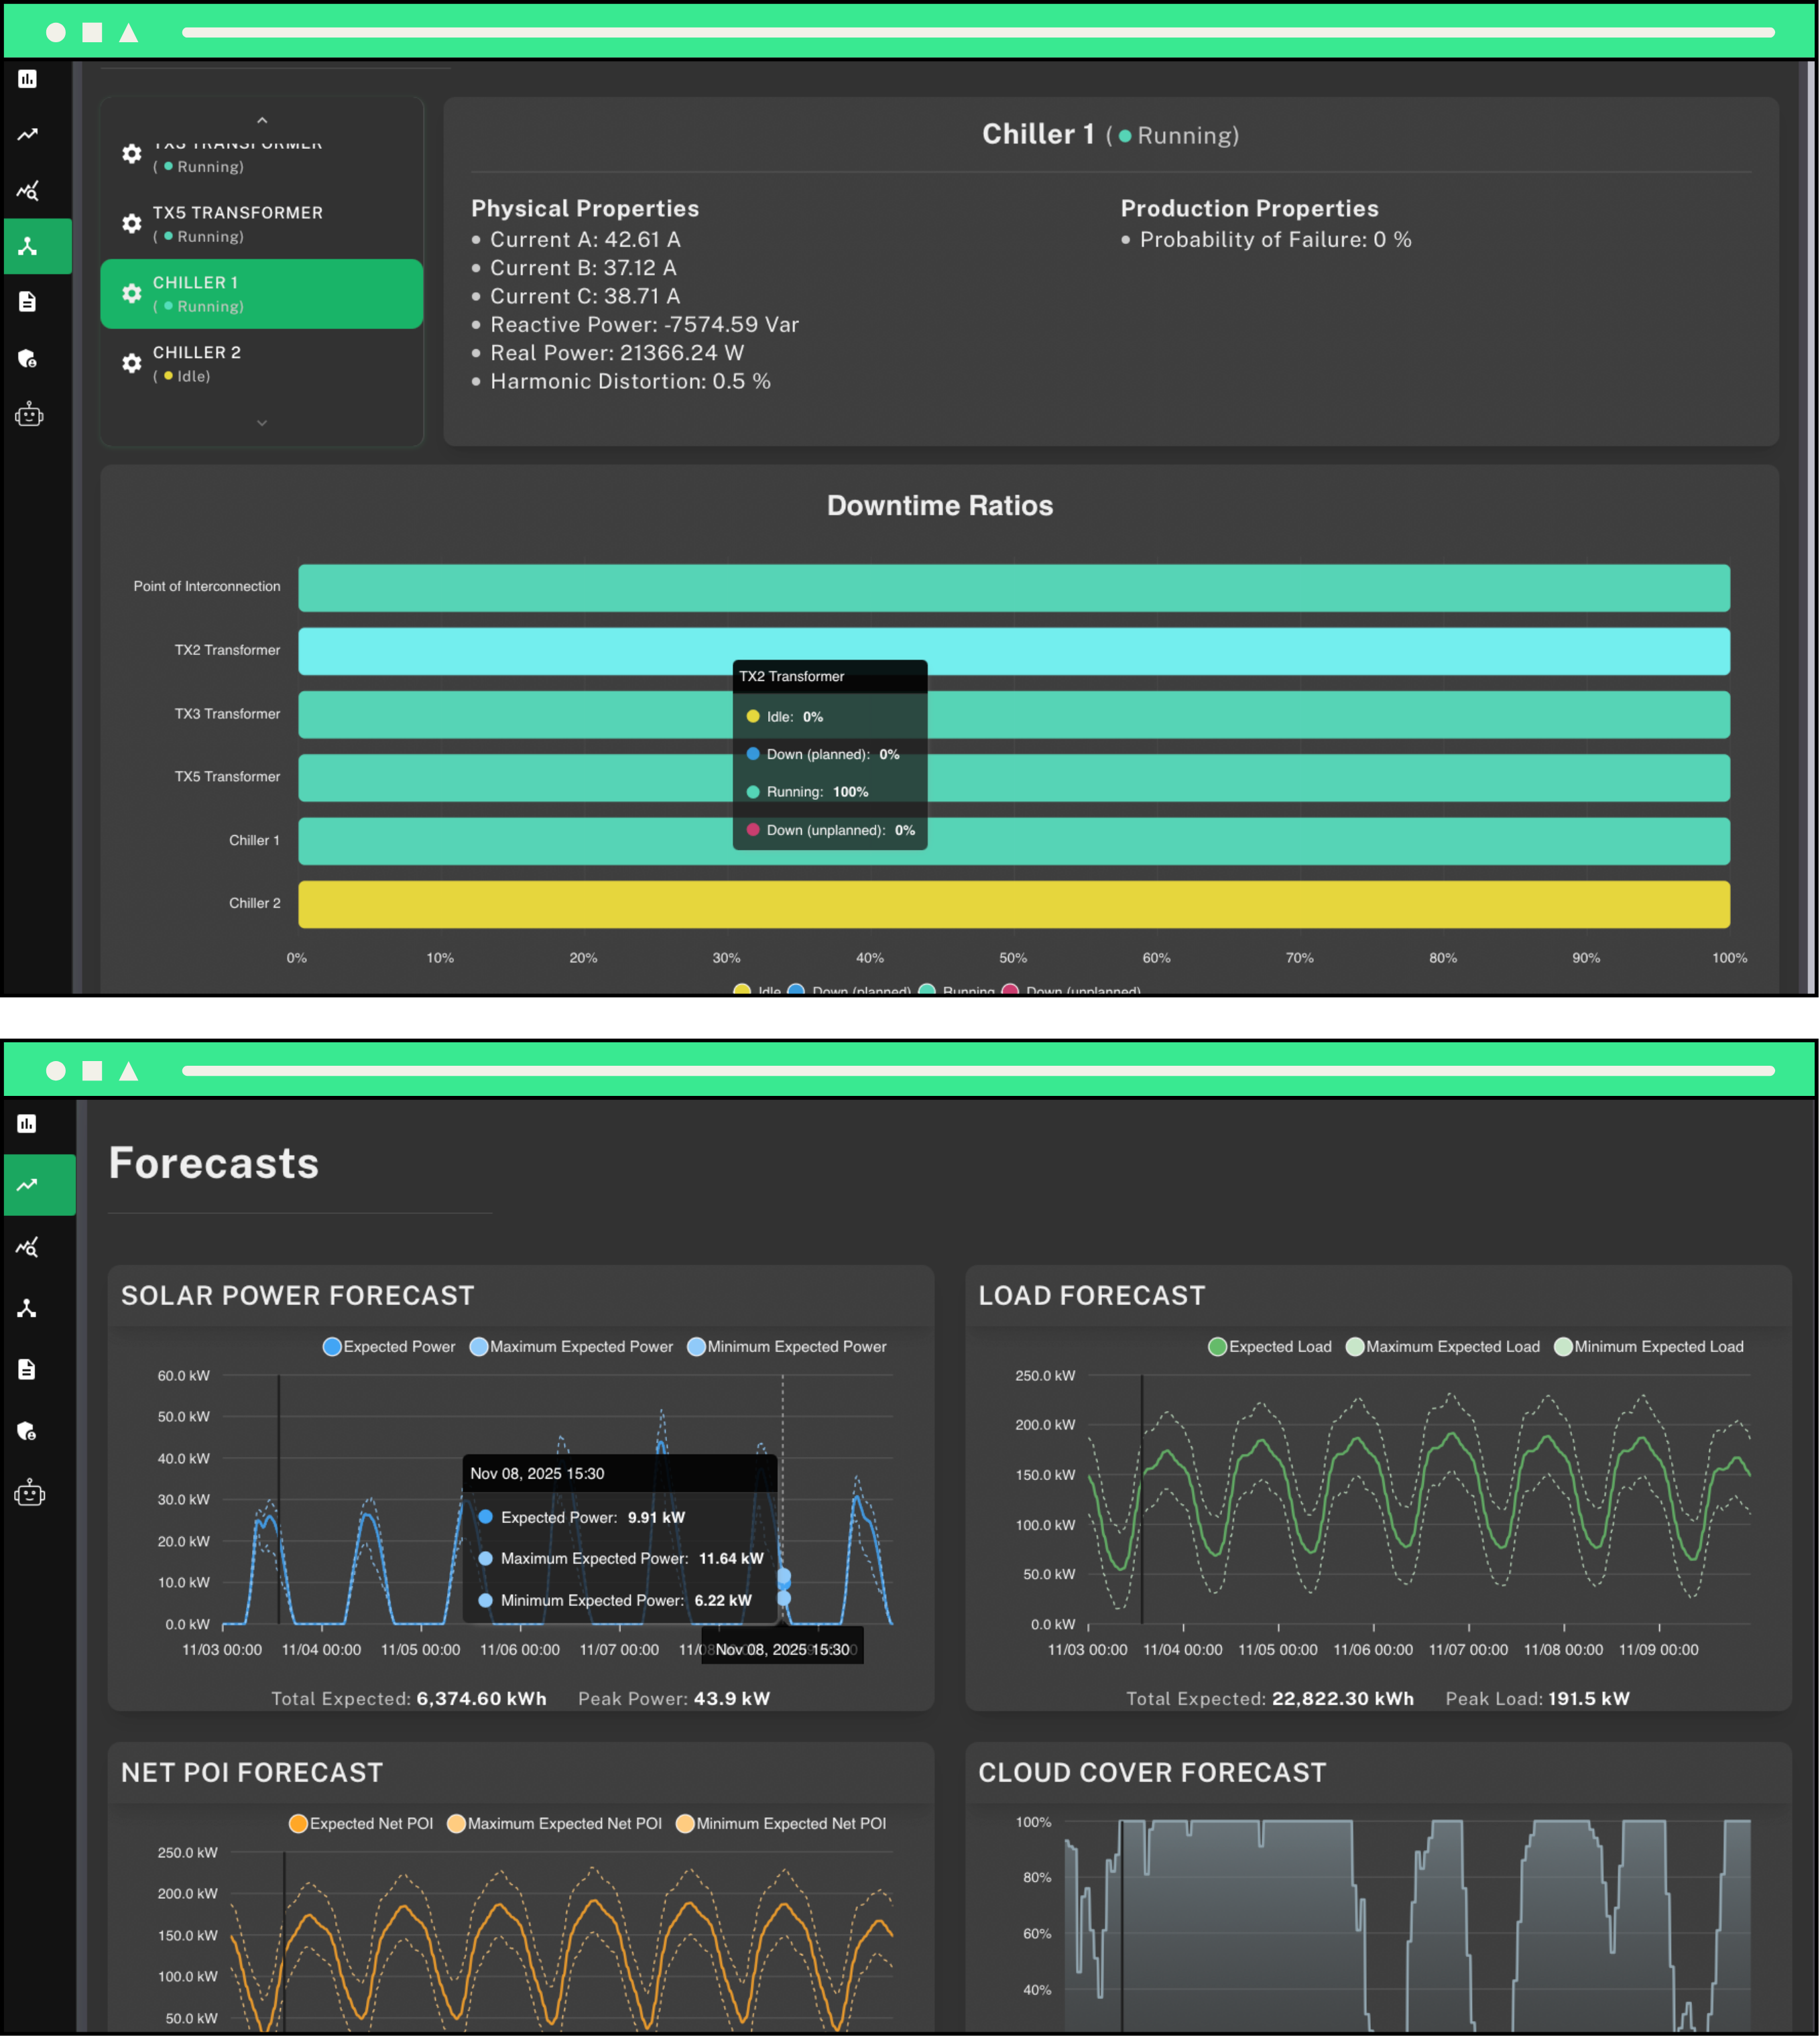
Task: Toggle Minimum Expected Load legend item
Action: 1649,1347
